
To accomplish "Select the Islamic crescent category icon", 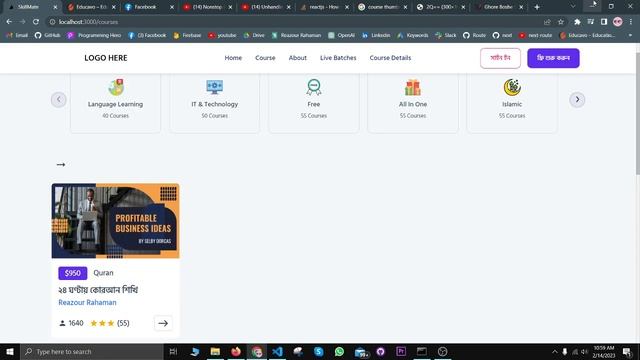I will point(512,87).
